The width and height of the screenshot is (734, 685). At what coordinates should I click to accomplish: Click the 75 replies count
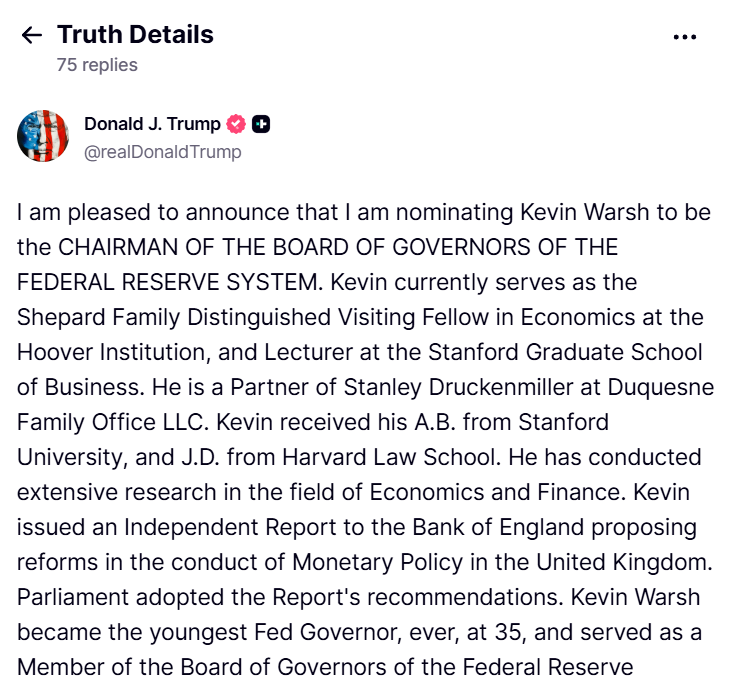(97, 65)
